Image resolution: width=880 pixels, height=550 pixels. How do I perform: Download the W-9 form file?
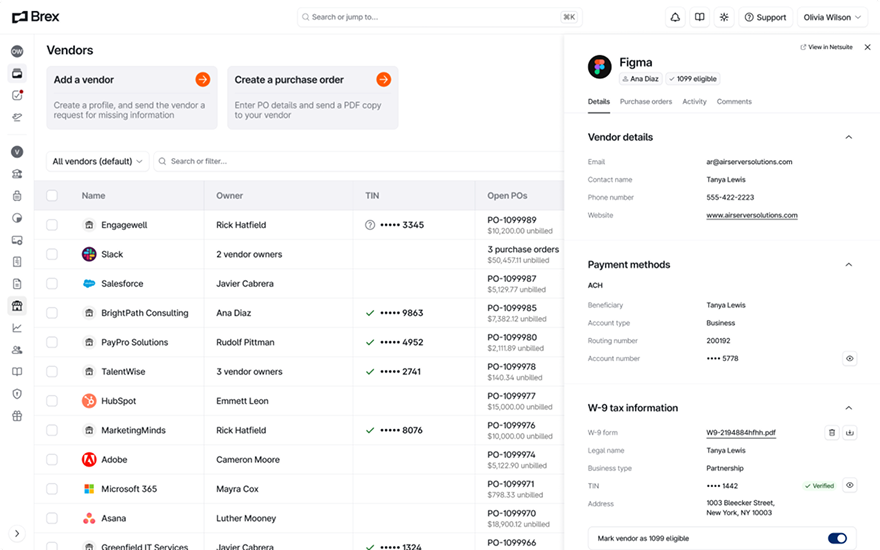[850, 433]
